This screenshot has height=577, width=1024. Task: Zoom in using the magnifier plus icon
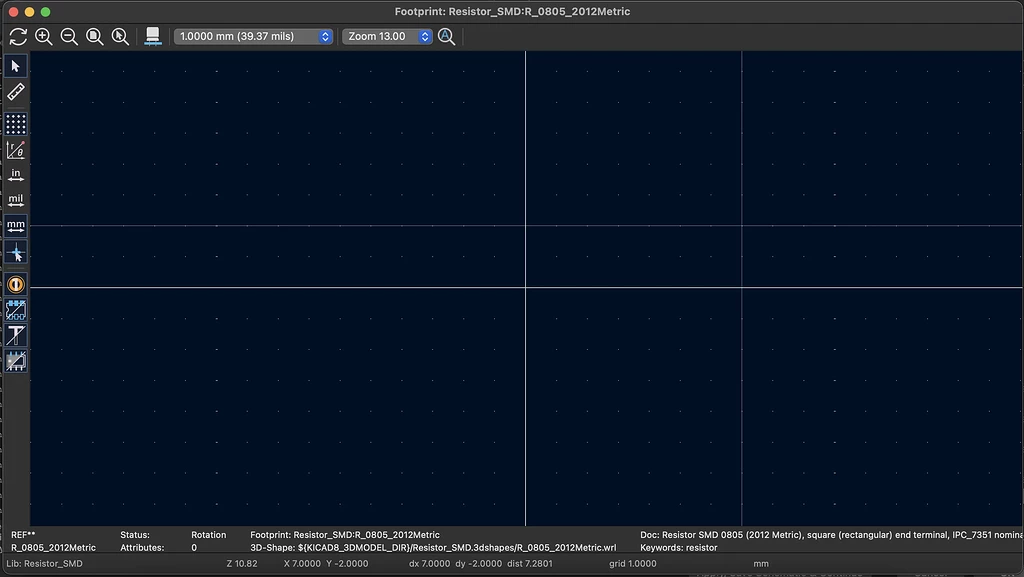click(44, 36)
